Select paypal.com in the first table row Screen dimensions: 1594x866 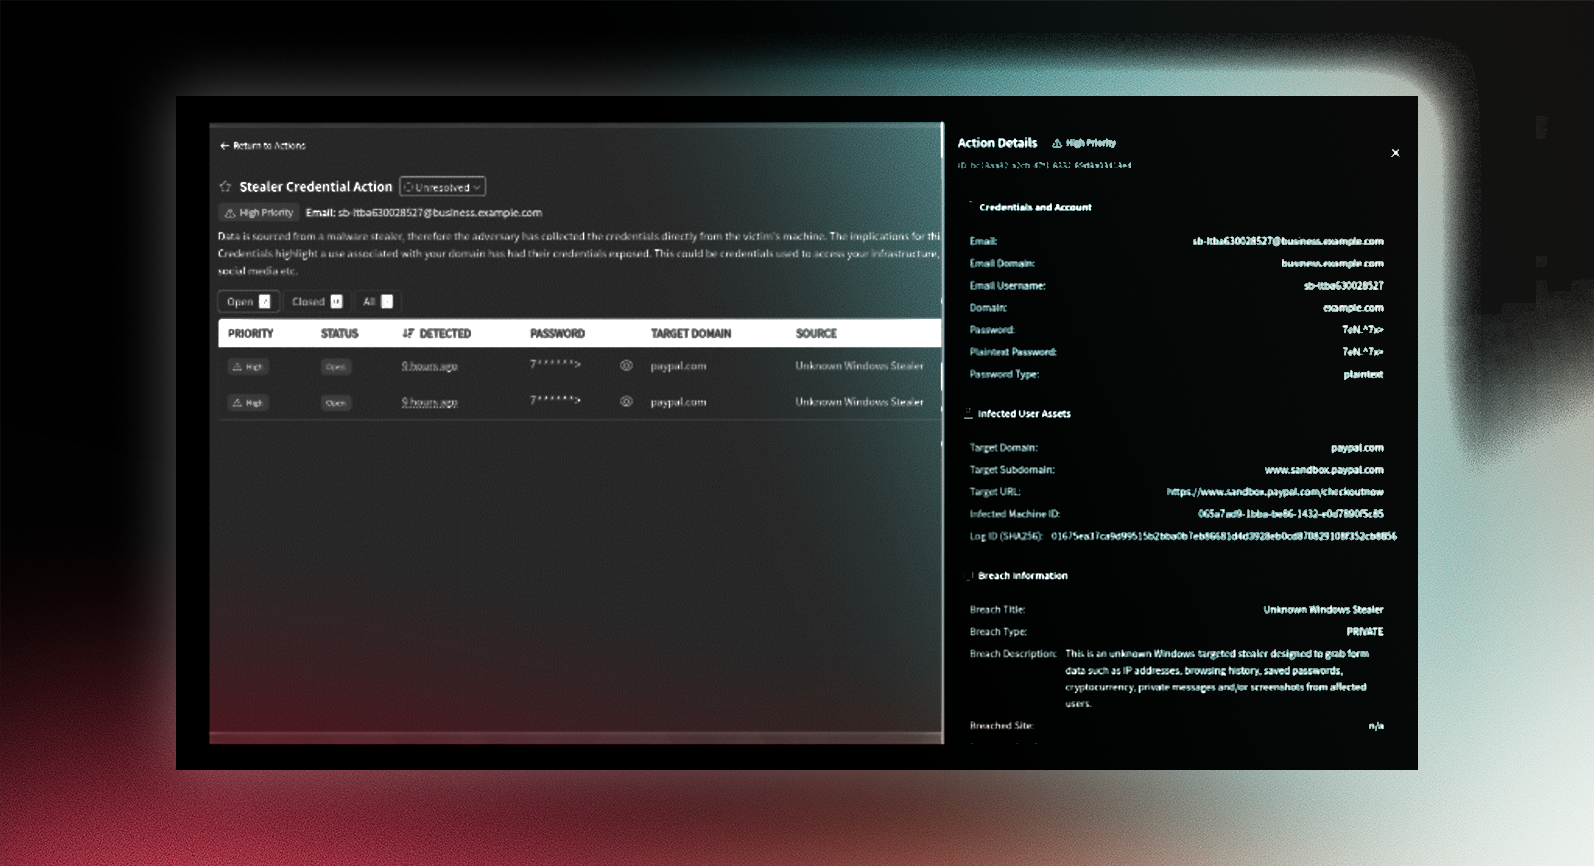[678, 366]
